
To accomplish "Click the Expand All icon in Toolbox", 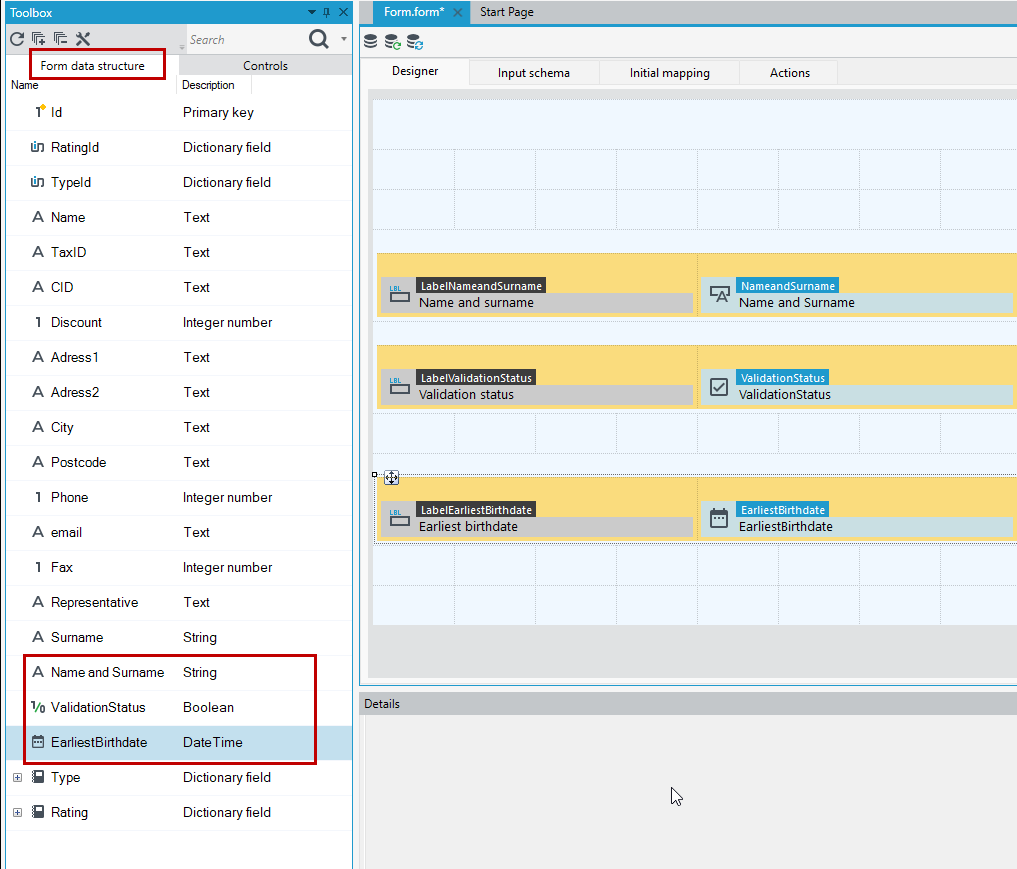I will click(x=39, y=40).
